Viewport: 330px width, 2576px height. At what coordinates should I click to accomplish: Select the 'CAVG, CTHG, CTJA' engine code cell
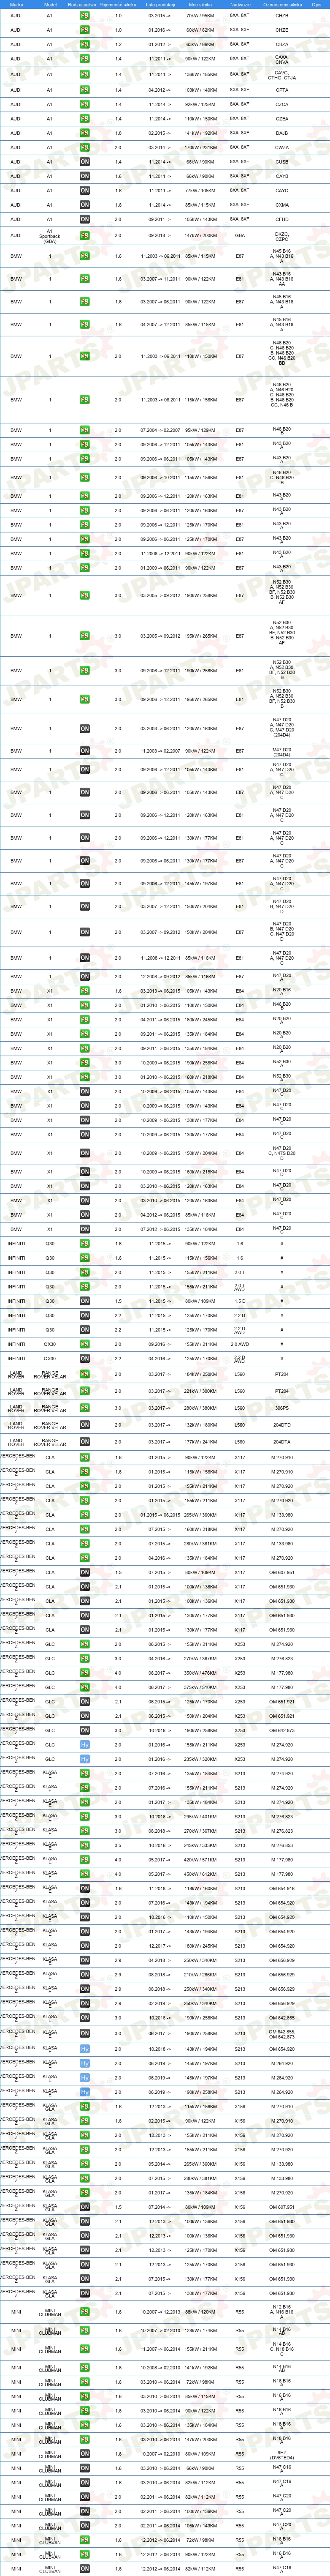coord(282,75)
